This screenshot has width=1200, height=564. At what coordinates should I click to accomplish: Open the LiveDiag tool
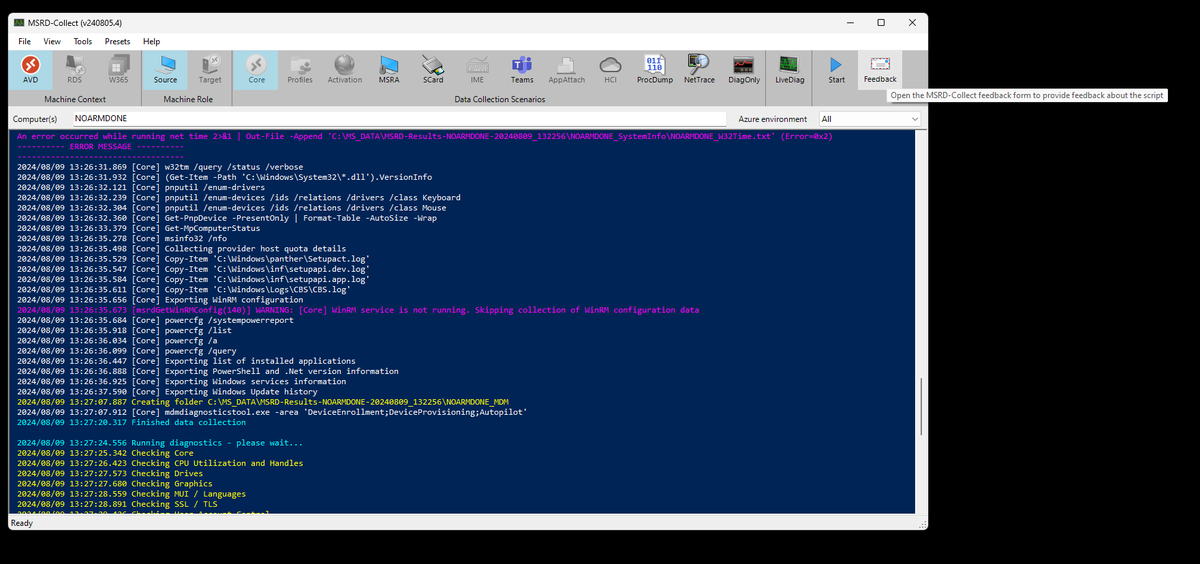click(790, 69)
